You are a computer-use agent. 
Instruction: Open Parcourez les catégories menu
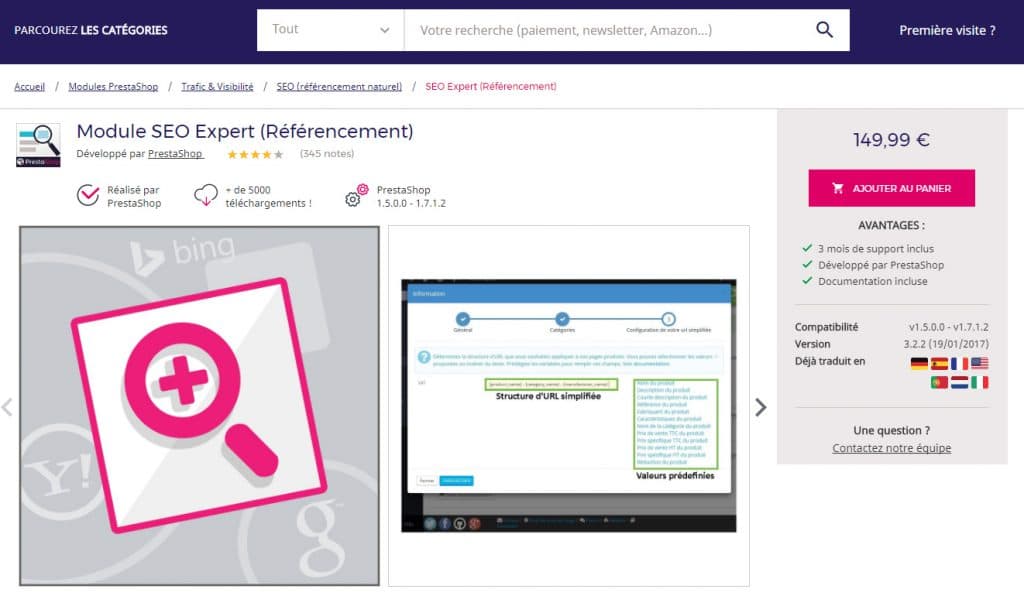click(91, 30)
